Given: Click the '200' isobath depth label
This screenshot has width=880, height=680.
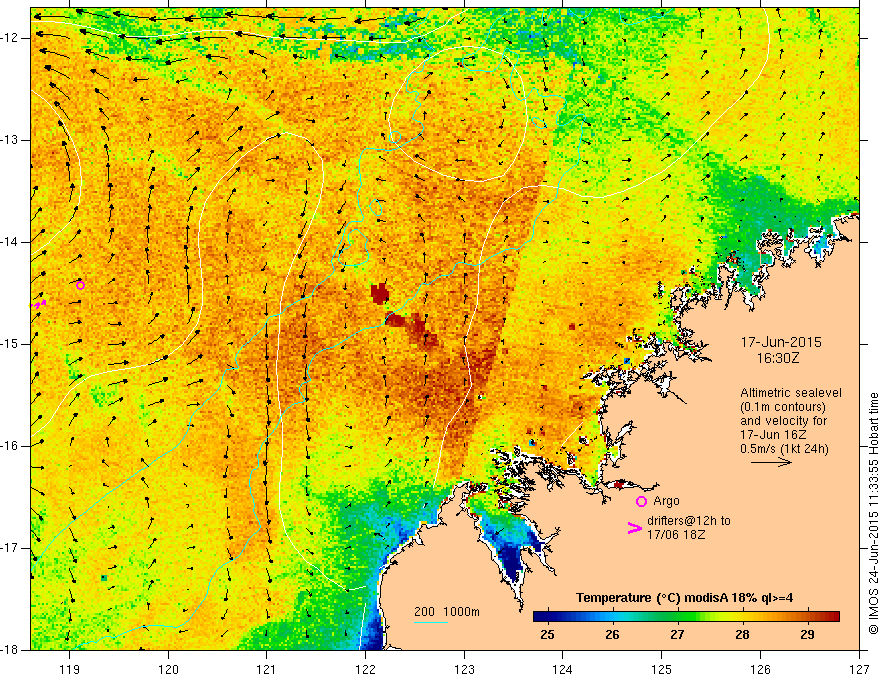Looking at the screenshot, I should point(424,612).
